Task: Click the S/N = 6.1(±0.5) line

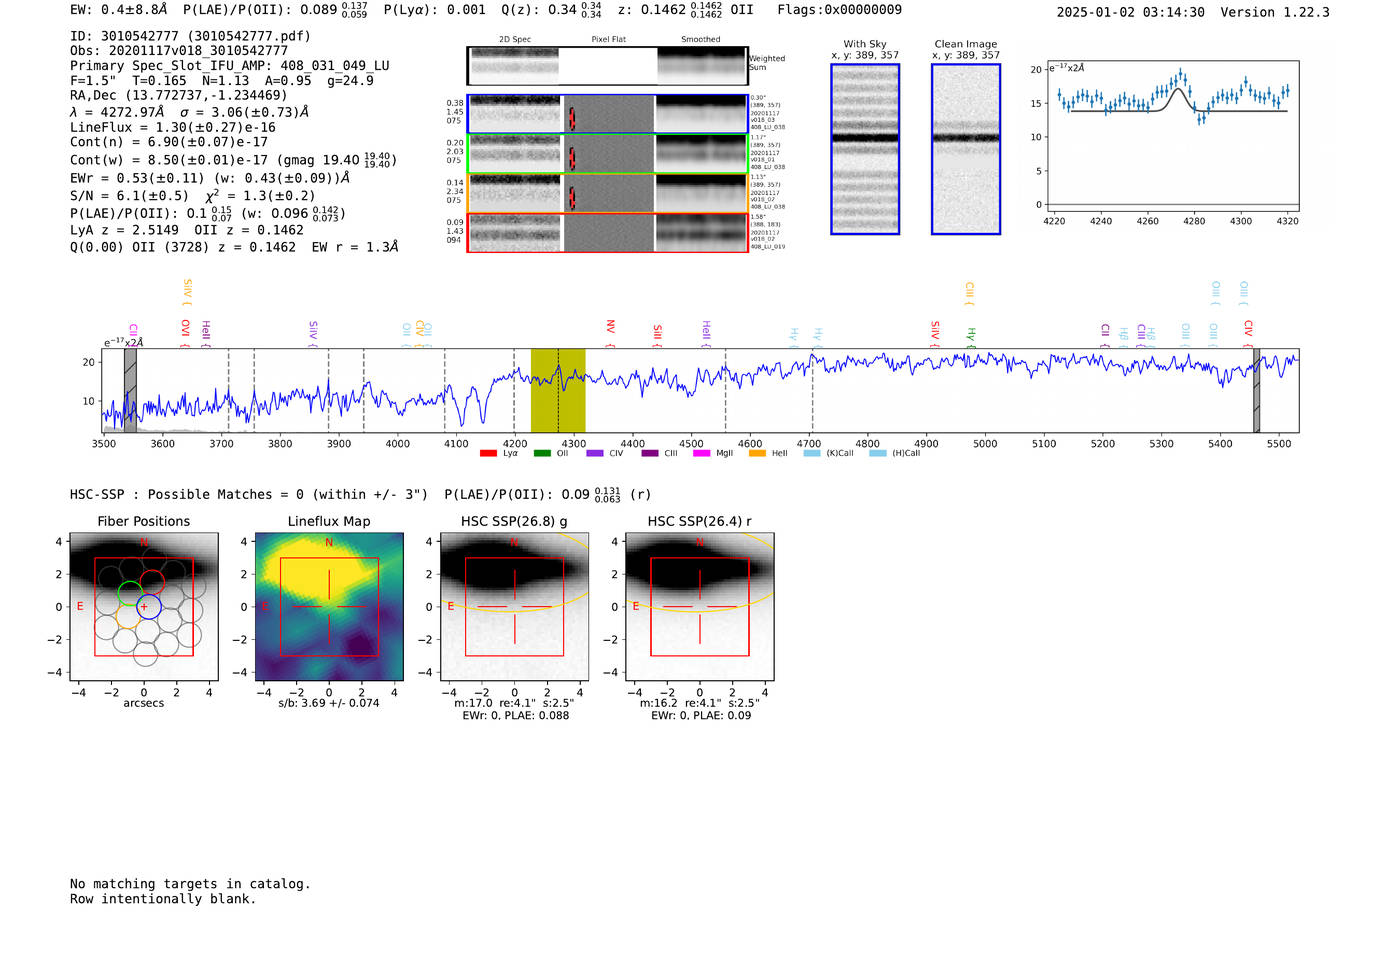Action: [x=192, y=196]
